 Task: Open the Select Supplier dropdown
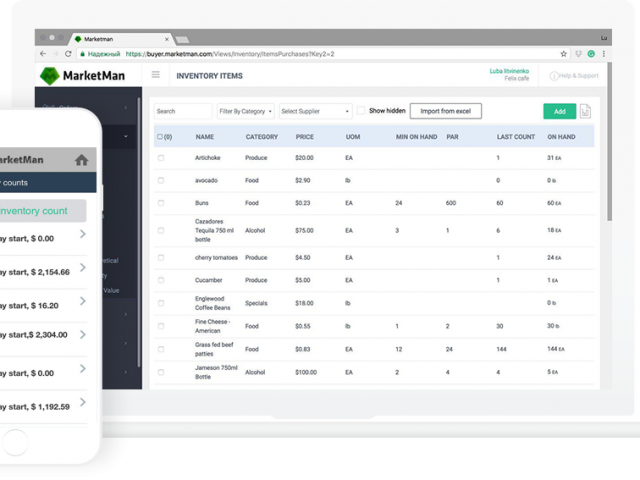tap(316, 111)
